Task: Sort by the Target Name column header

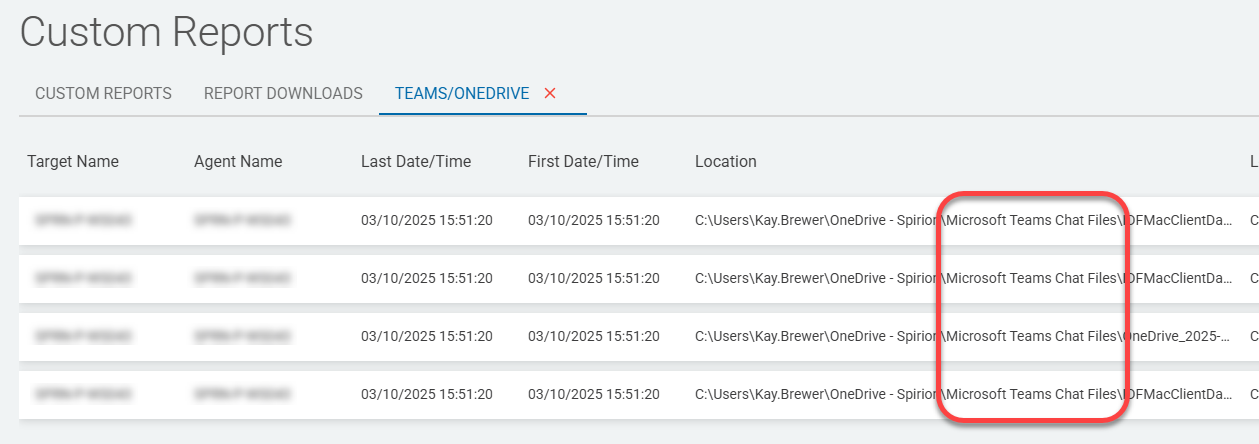Action: click(x=73, y=161)
